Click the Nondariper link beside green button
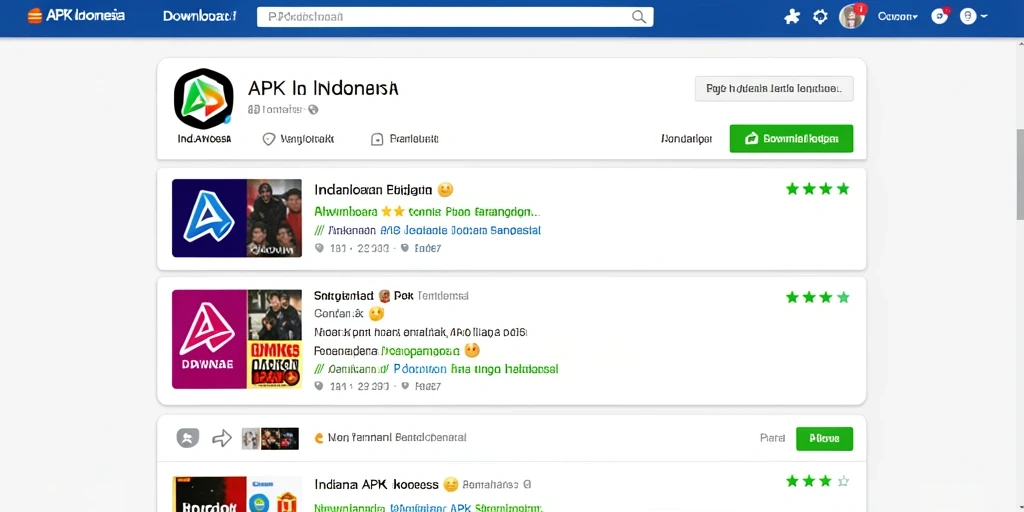The height and width of the screenshot is (512, 1024). click(686, 139)
